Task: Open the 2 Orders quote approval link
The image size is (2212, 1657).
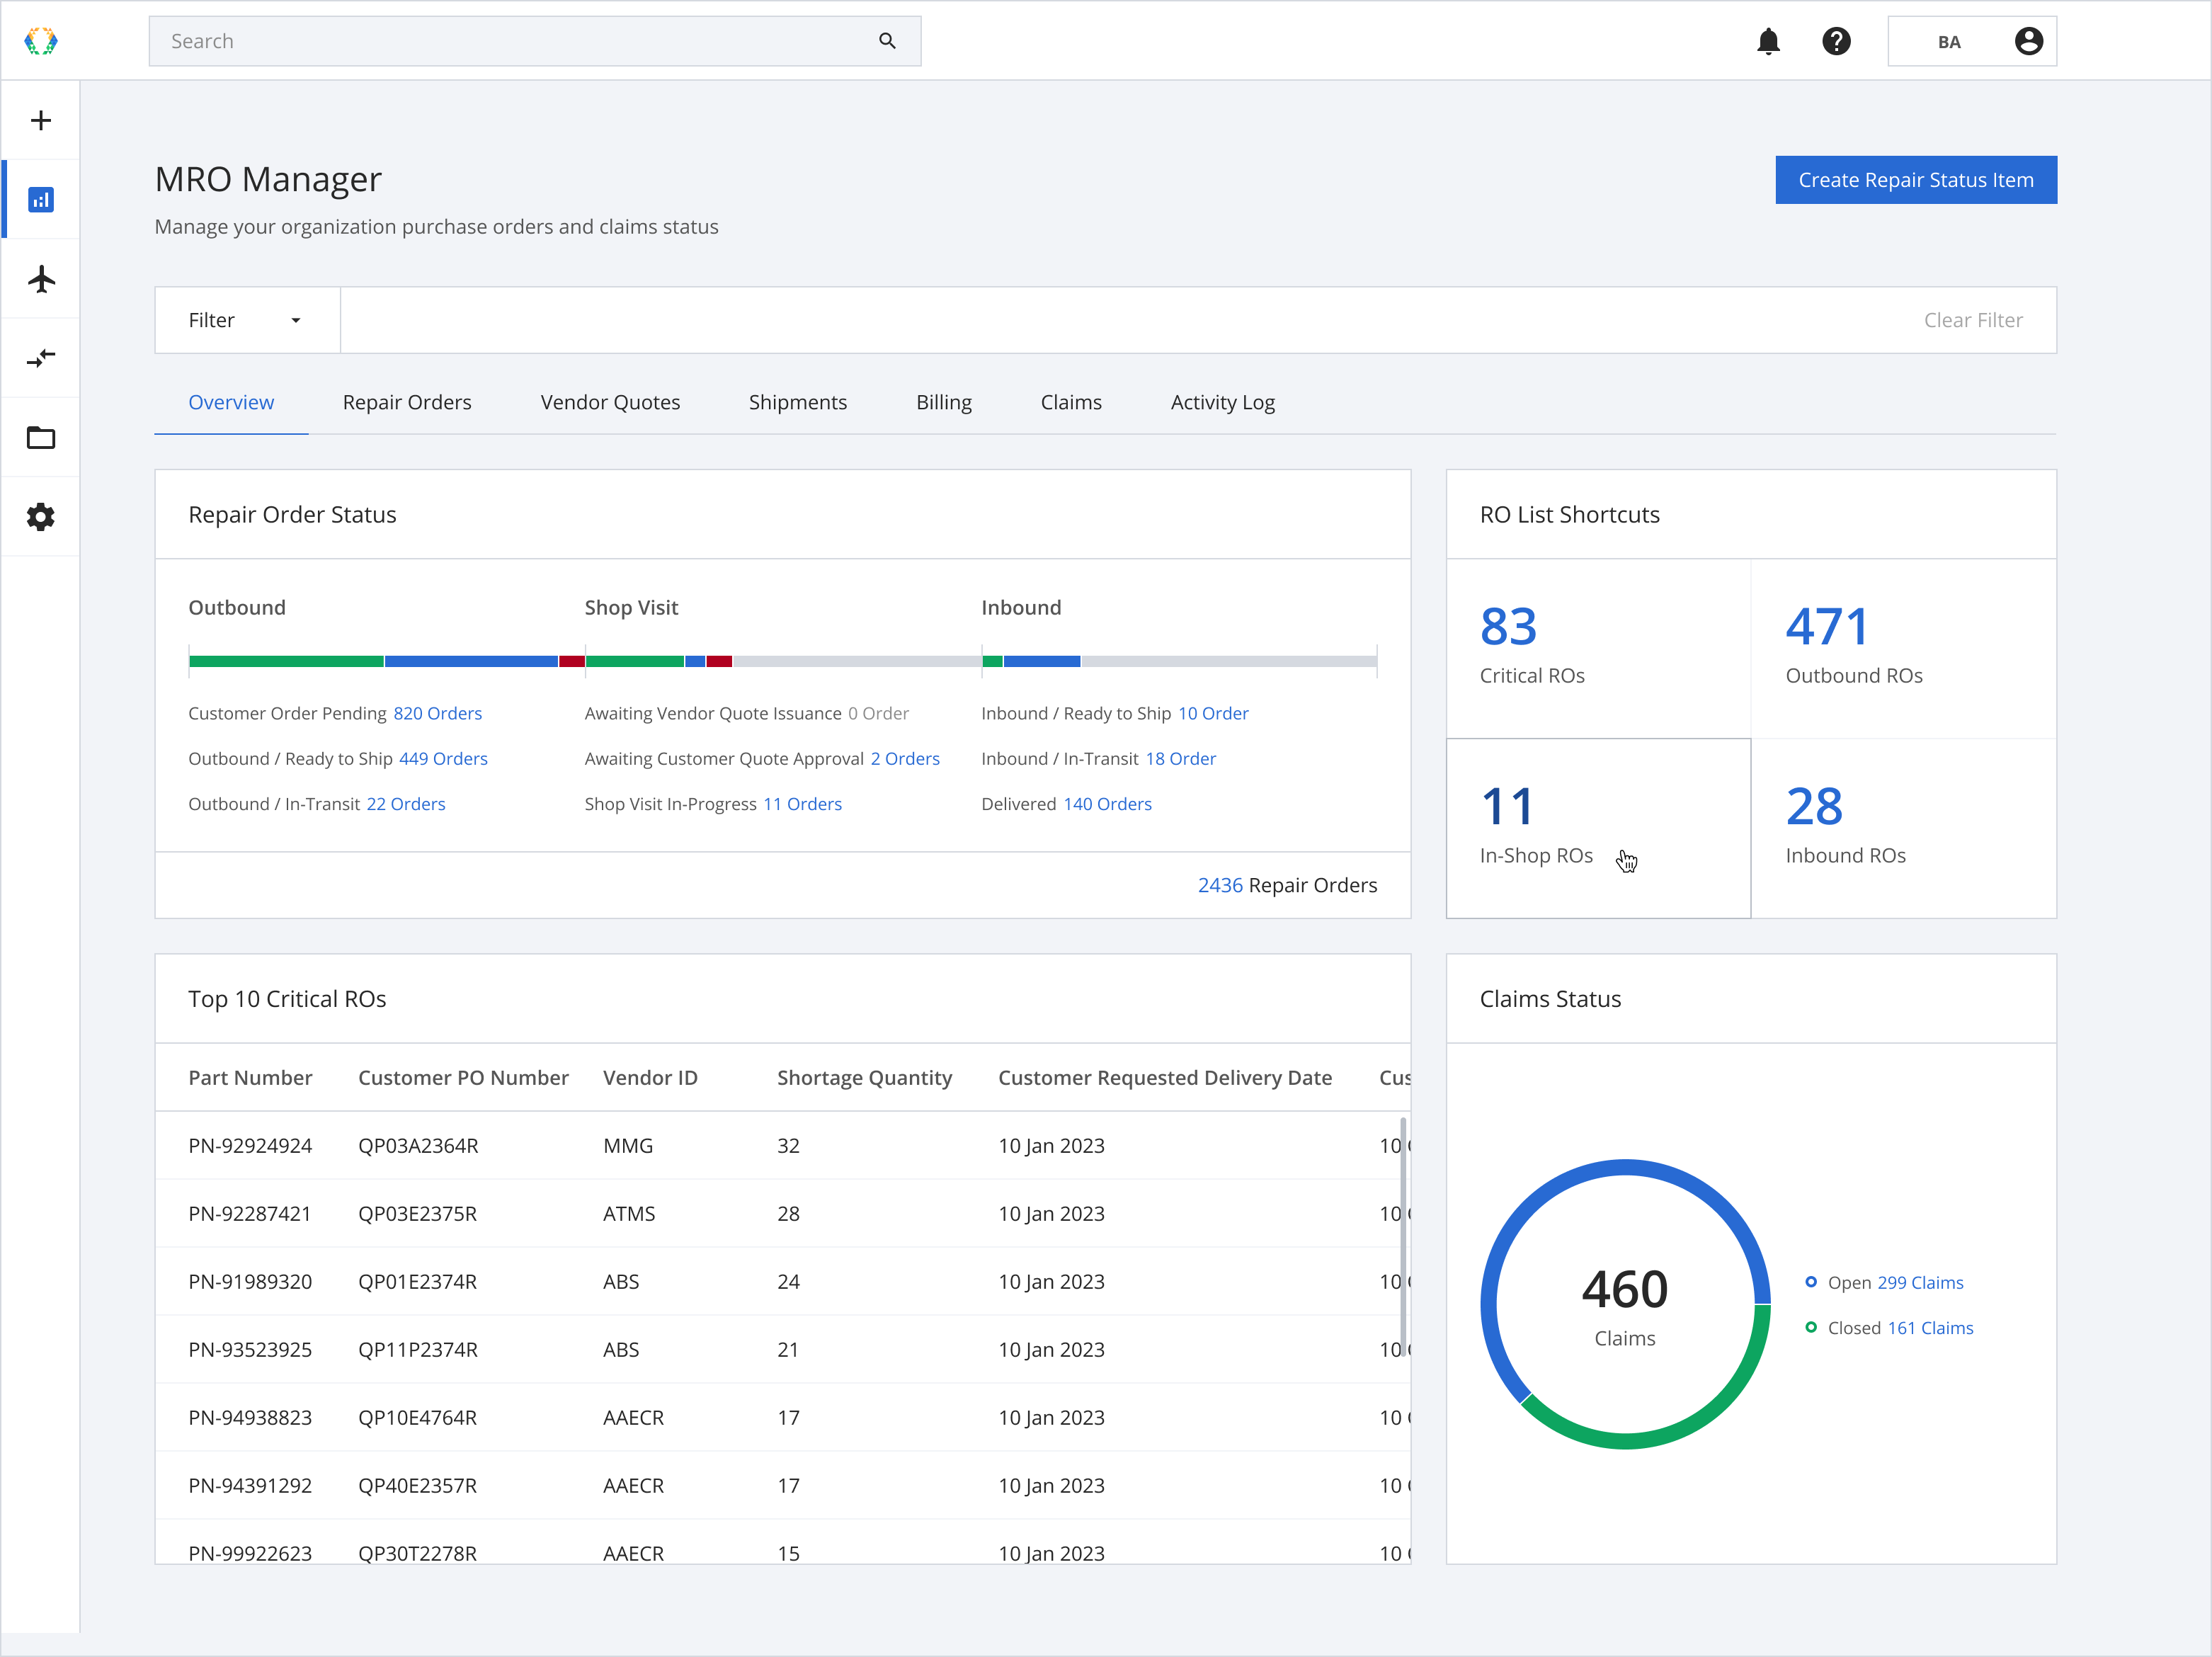Action: (905, 759)
